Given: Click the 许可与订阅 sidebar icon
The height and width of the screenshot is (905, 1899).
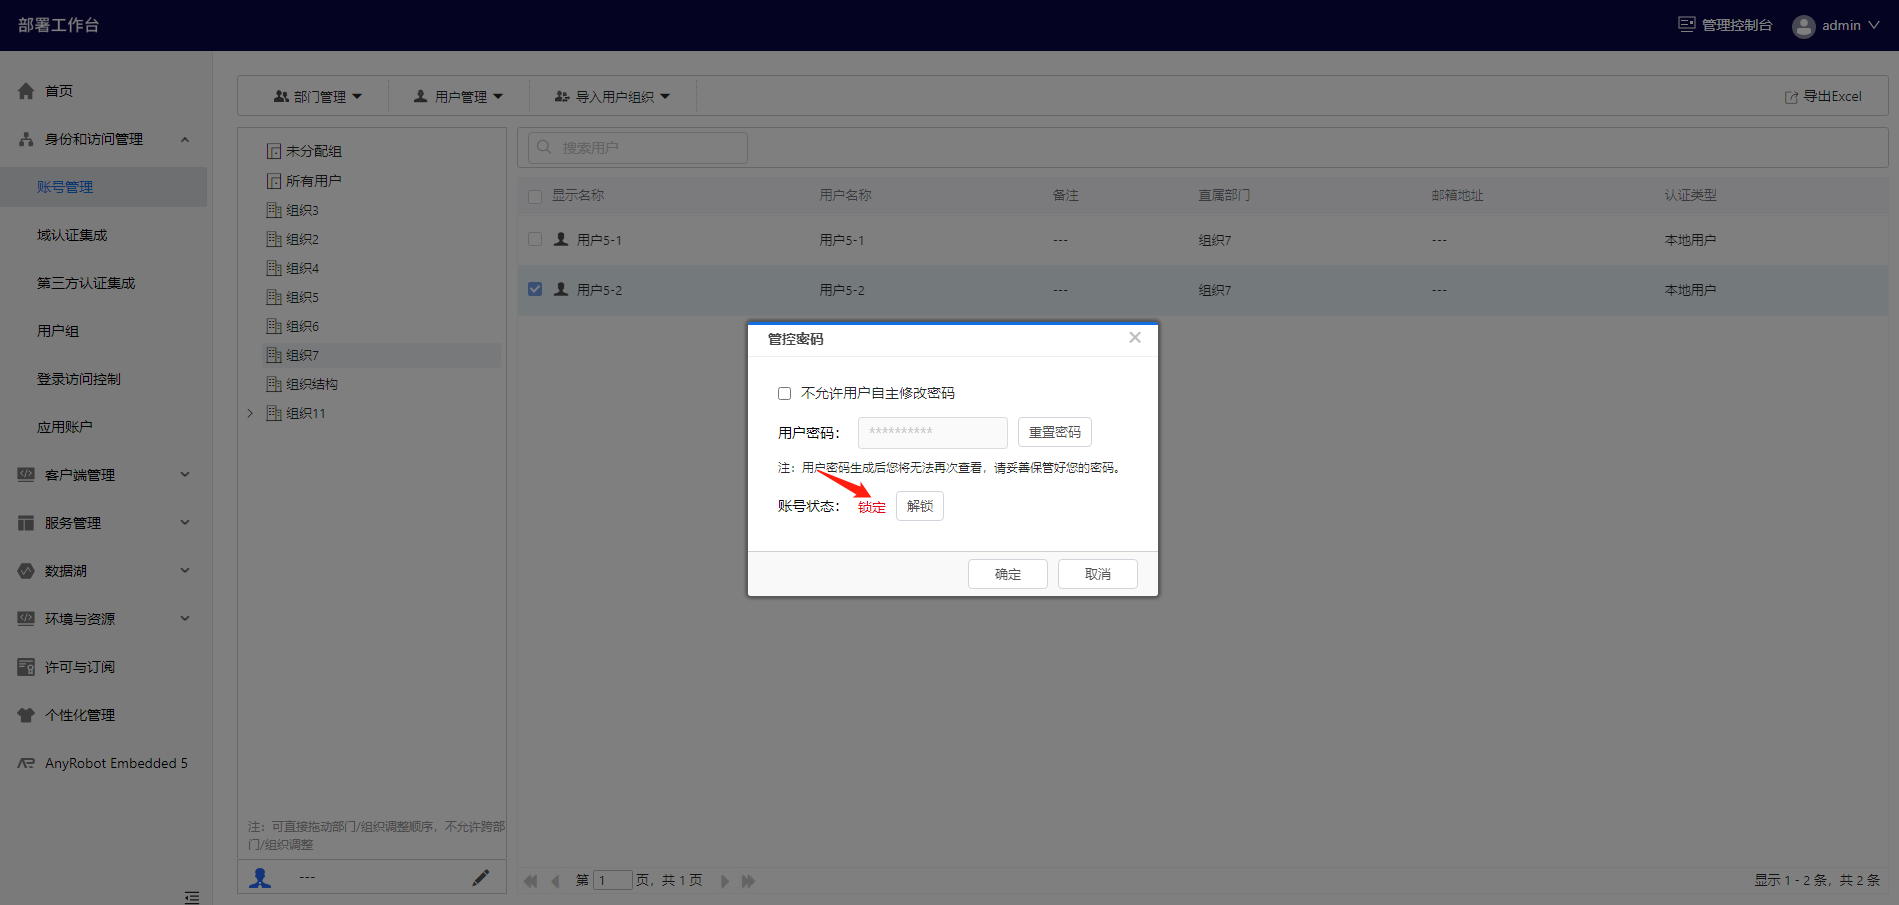Looking at the screenshot, I should [26, 667].
